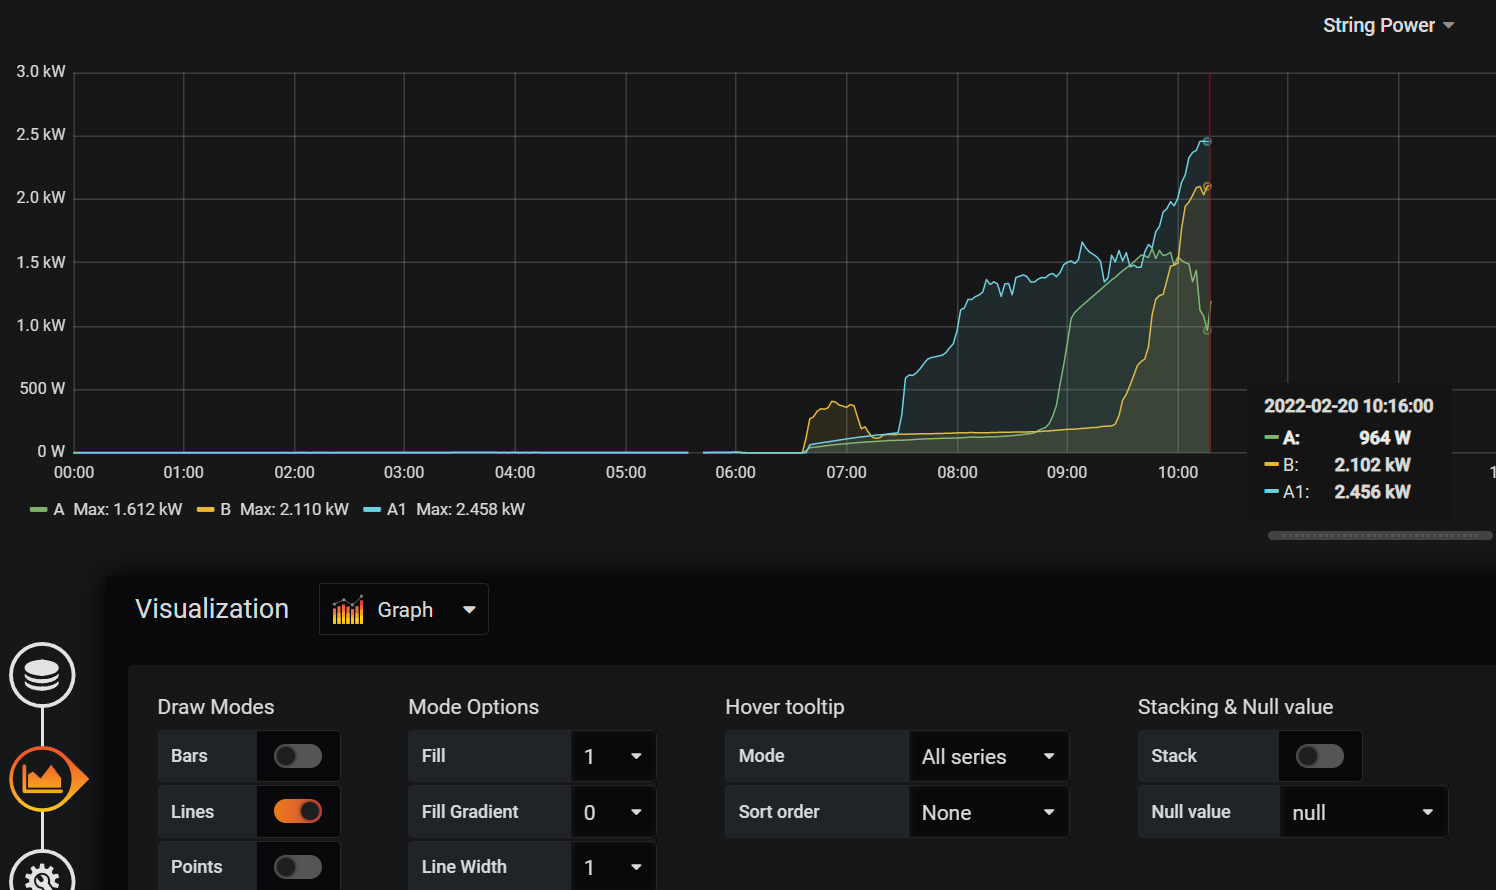This screenshot has width=1496, height=890.
Task: Open the Graph visualization picker dropdown
Action: tap(404, 609)
